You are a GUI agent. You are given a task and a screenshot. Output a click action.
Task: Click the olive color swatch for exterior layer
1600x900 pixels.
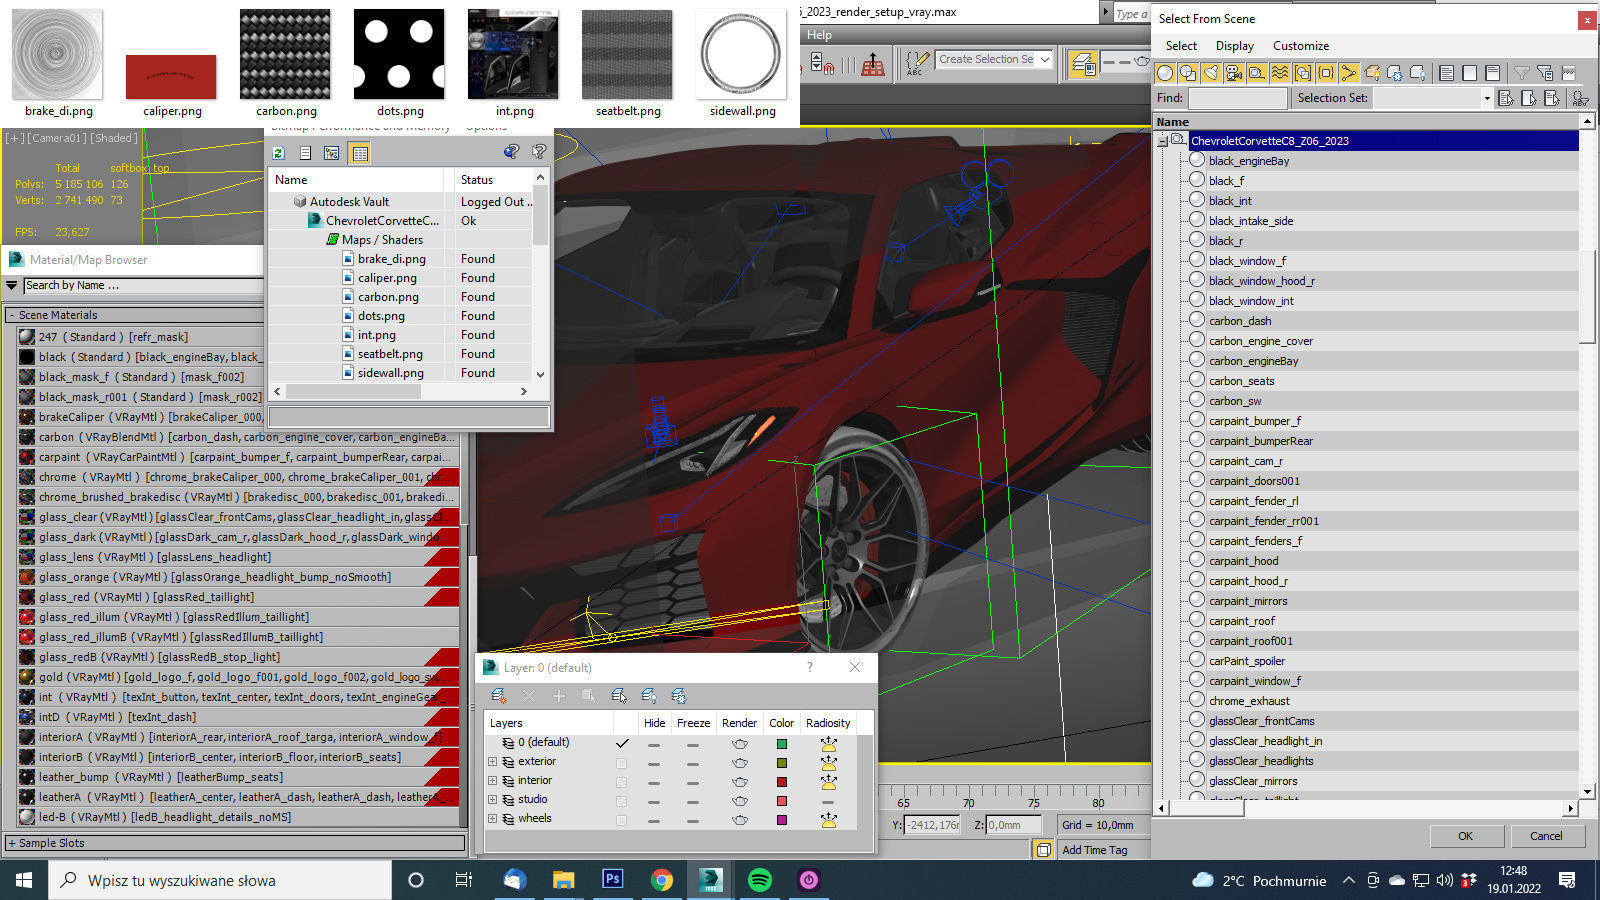[782, 762]
